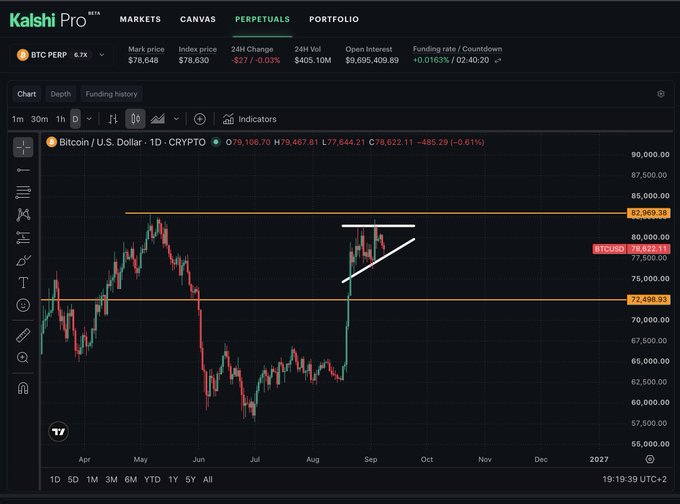Viewport: 680px width, 504px height.
Task: Click the Index price $78,630 value
Action: click(193, 60)
